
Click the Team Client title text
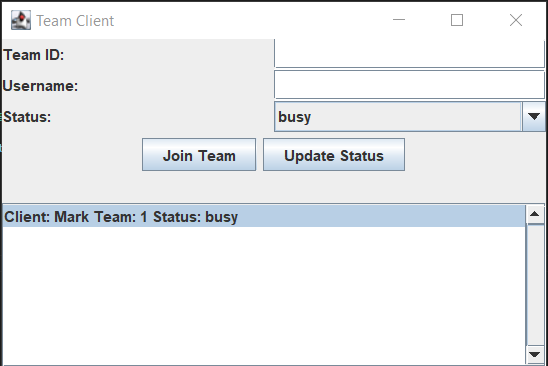point(75,21)
